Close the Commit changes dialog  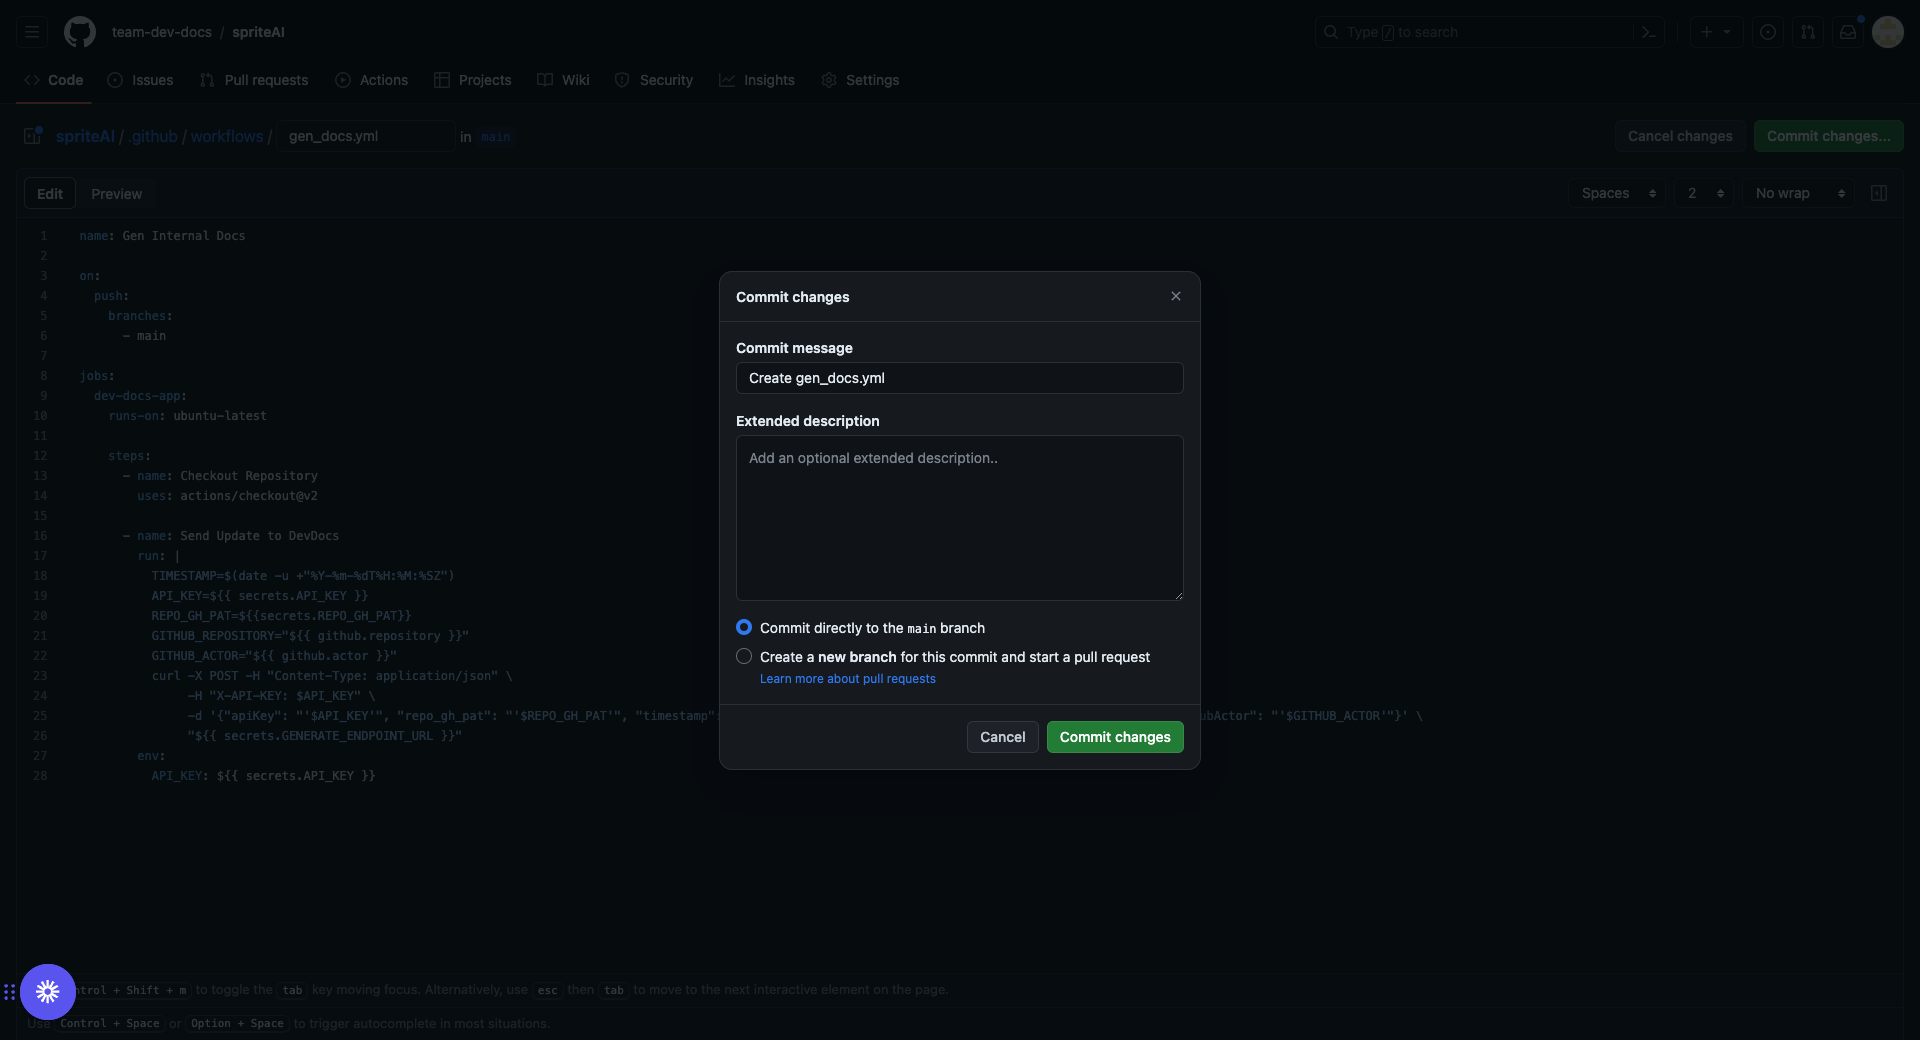coord(1176,296)
